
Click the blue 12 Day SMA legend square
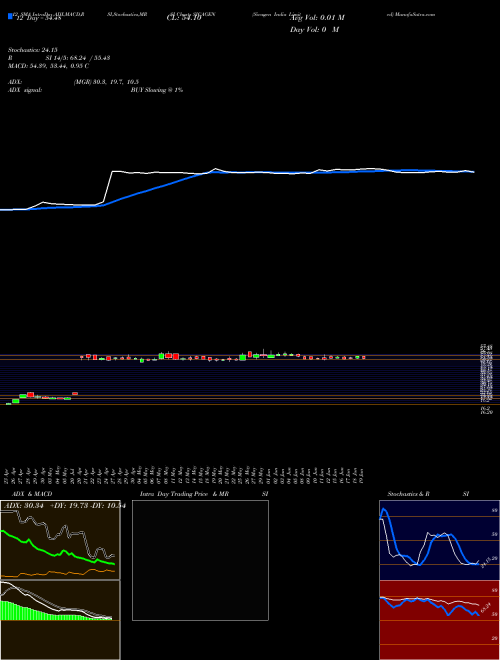(x=10, y=16)
